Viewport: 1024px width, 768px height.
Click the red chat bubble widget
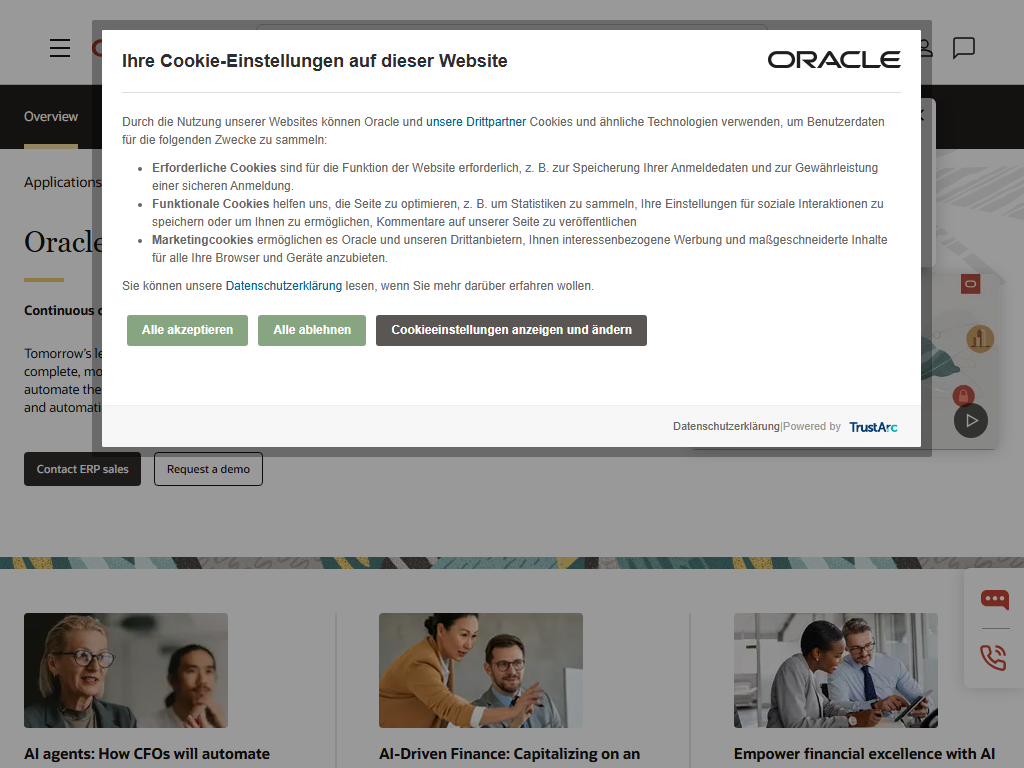(x=995, y=599)
